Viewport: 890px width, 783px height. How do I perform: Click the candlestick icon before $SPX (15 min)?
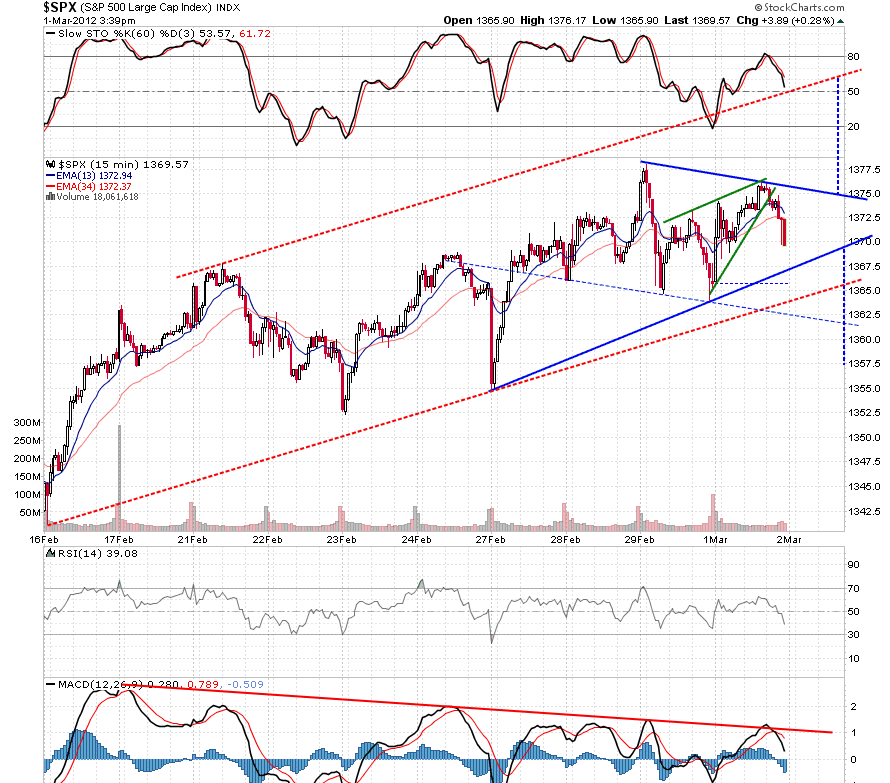click(51, 165)
